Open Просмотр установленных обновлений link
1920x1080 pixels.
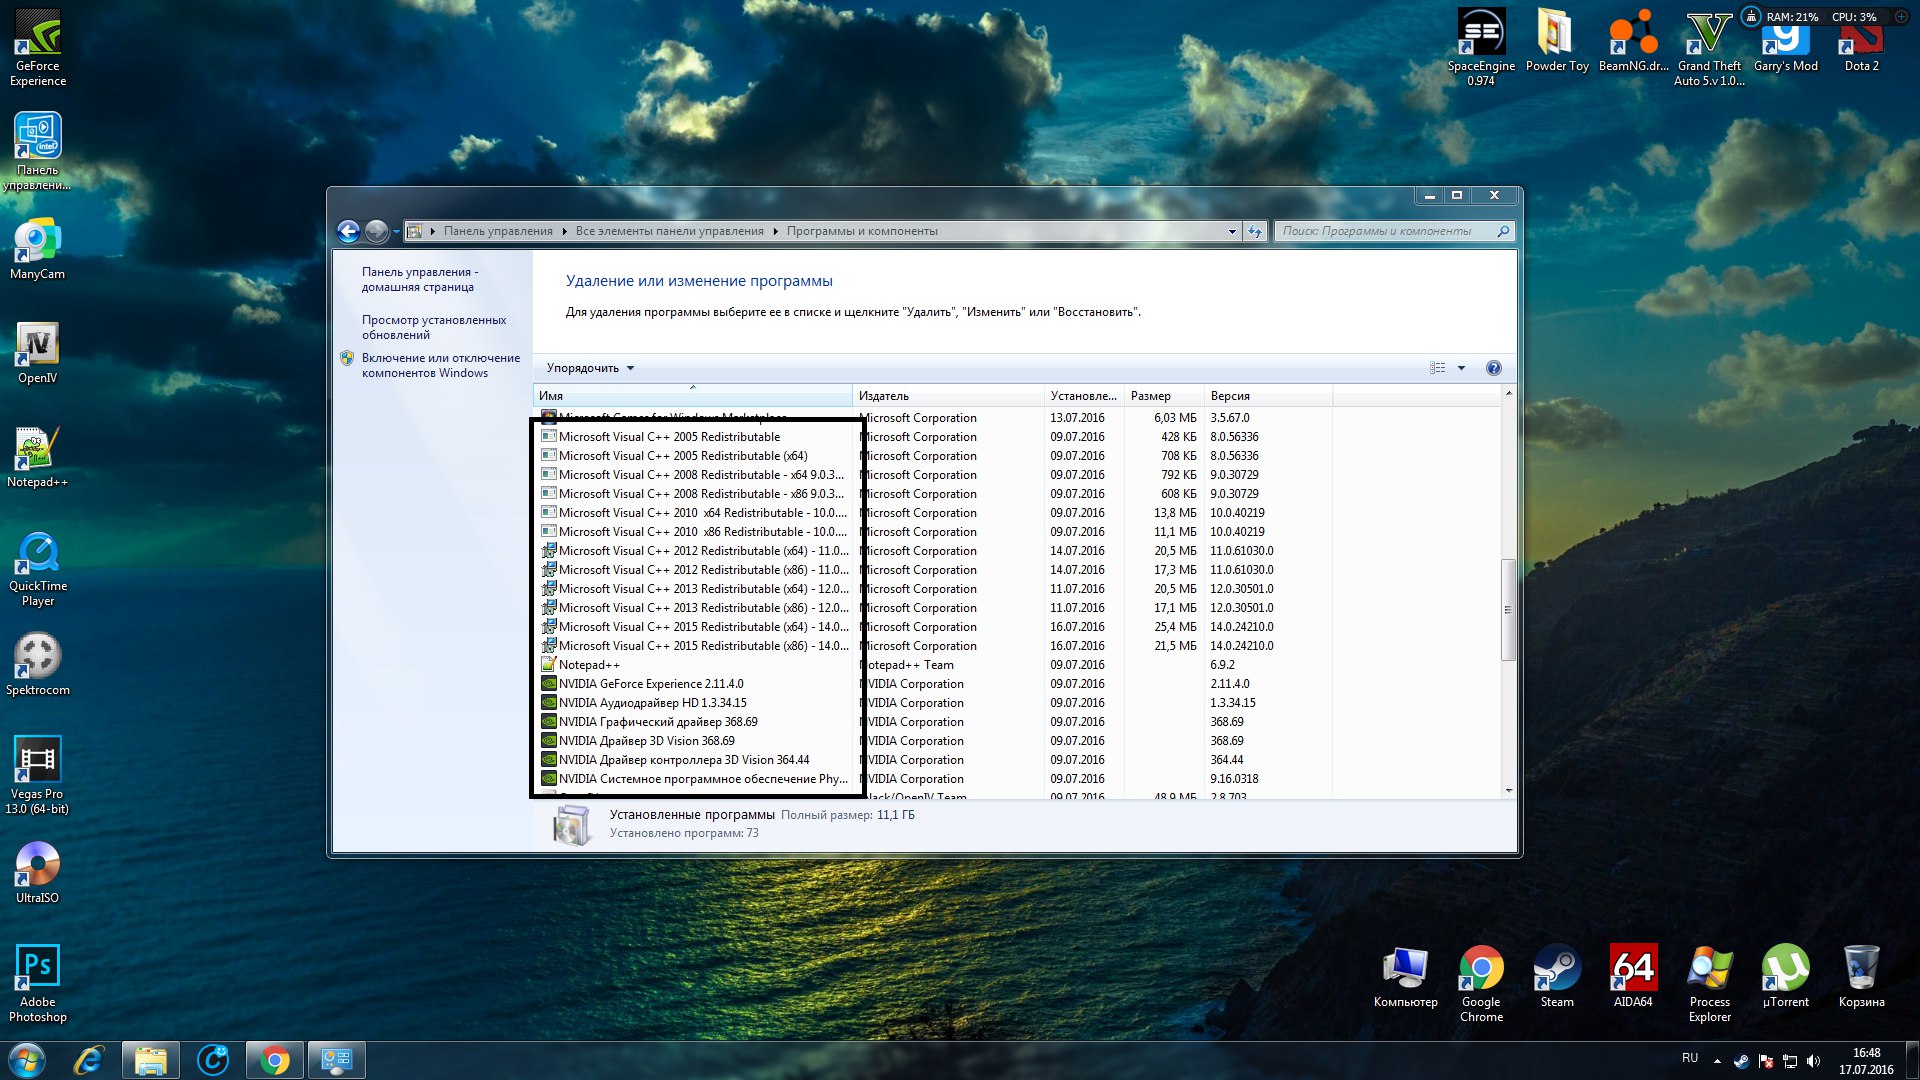(434, 327)
